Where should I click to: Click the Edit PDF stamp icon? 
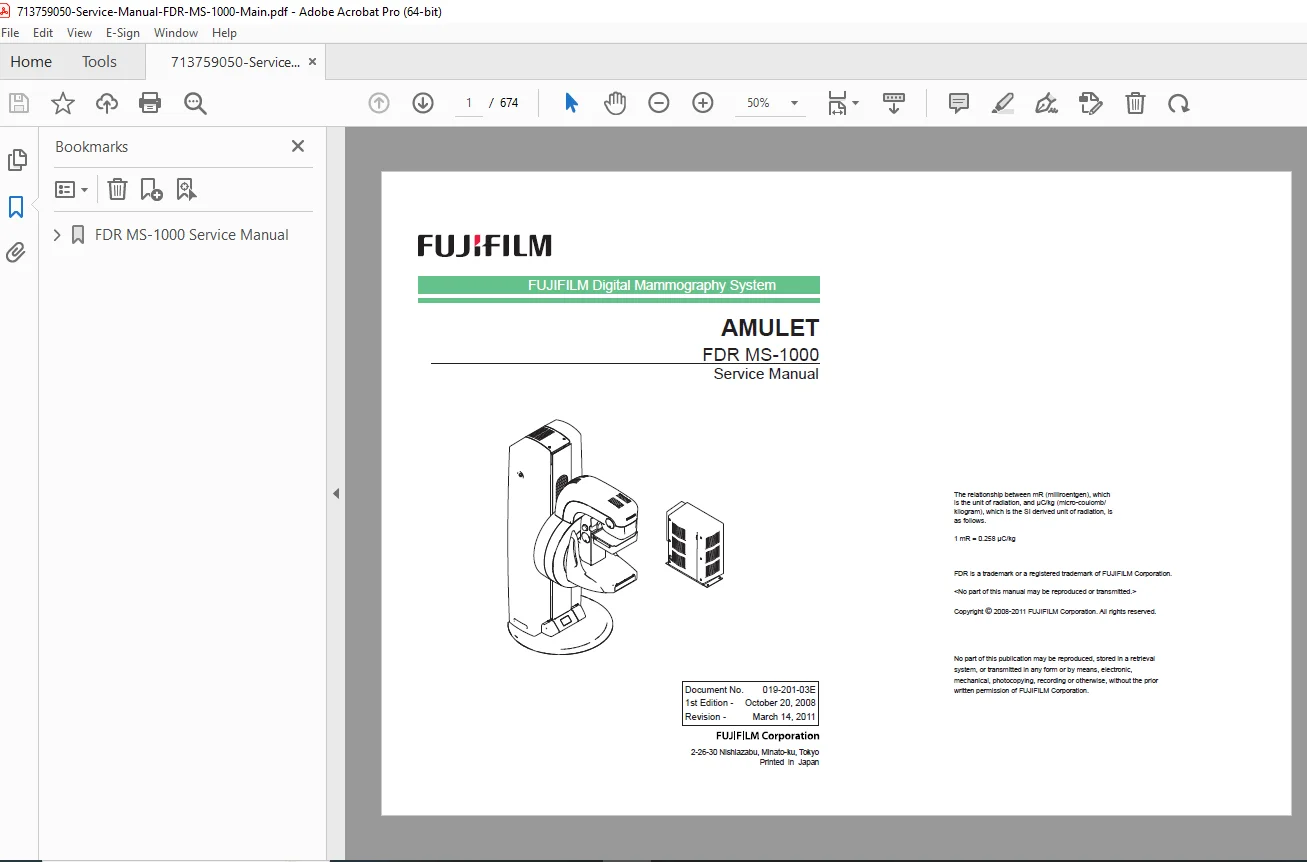[1091, 103]
